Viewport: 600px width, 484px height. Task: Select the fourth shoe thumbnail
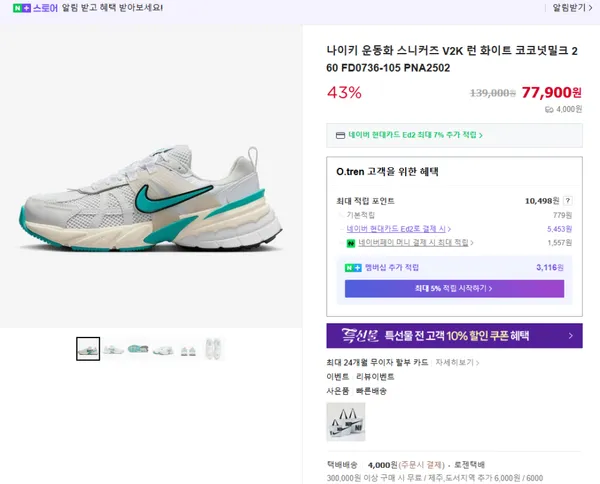(163, 348)
